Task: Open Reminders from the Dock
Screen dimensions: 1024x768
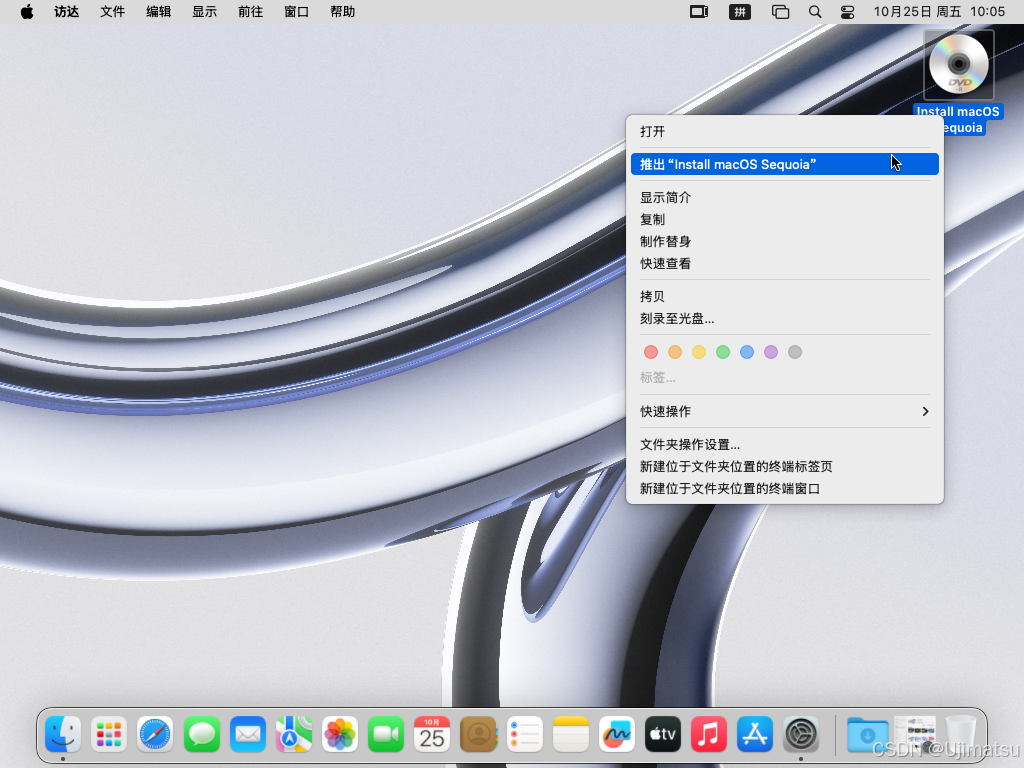Action: pos(524,734)
